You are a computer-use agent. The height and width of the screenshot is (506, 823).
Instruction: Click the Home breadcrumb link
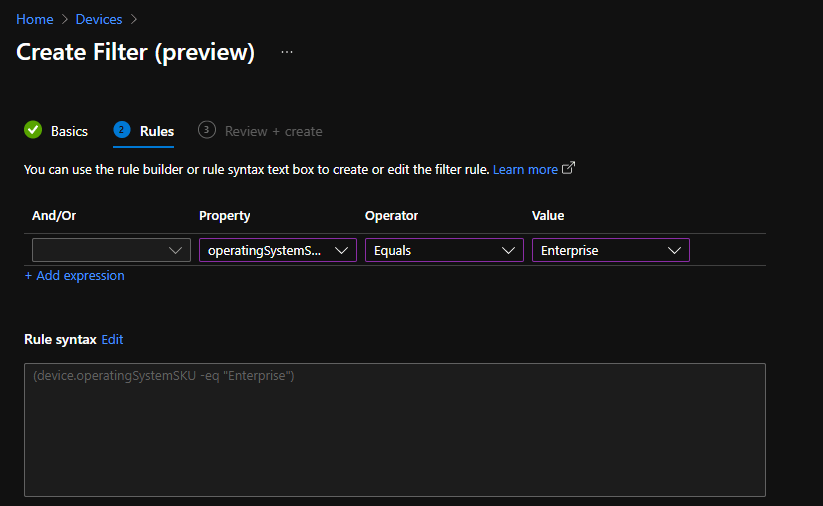(x=35, y=19)
